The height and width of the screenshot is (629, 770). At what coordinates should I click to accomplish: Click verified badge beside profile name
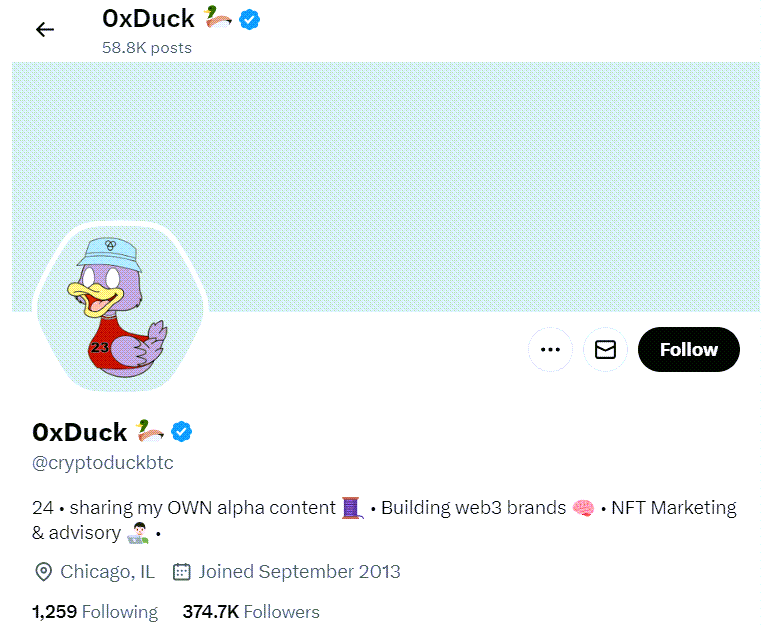(x=182, y=432)
